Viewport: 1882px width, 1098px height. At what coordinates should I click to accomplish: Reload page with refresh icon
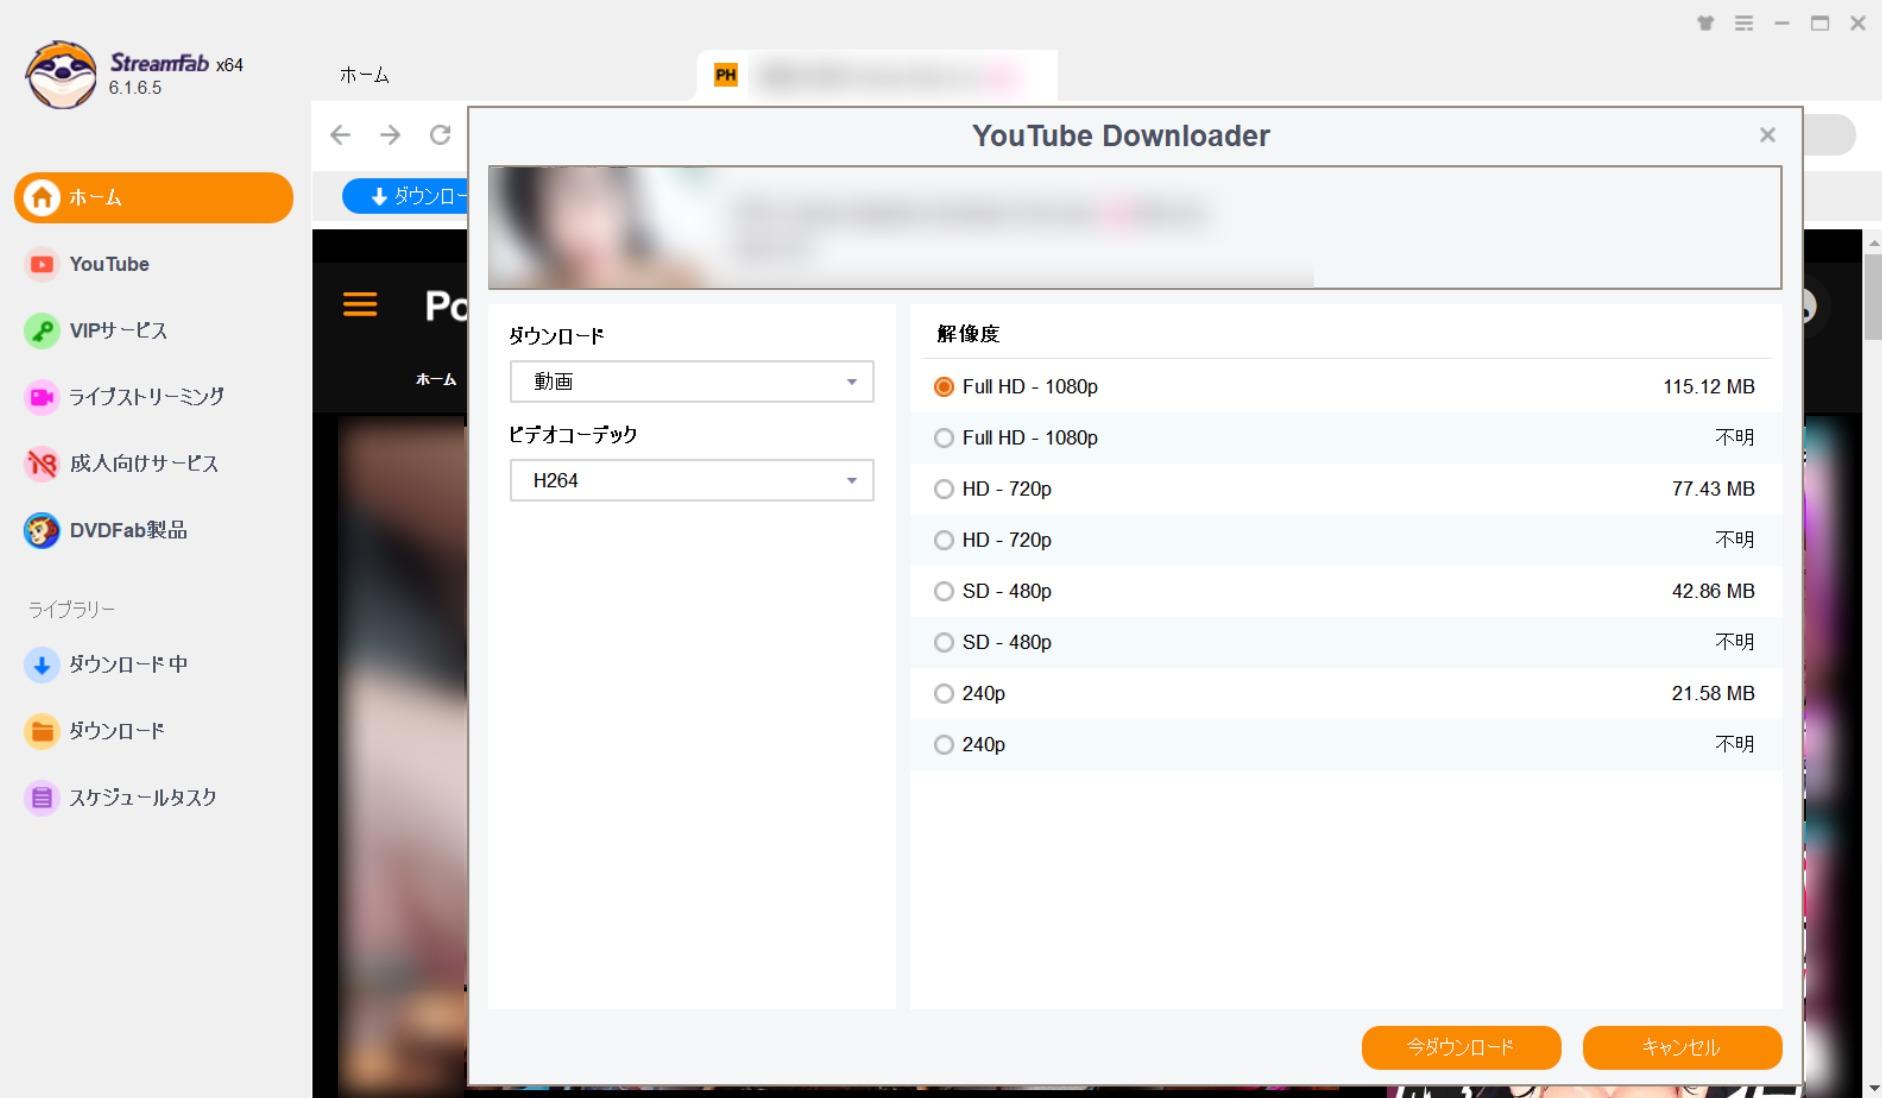(x=440, y=135)
